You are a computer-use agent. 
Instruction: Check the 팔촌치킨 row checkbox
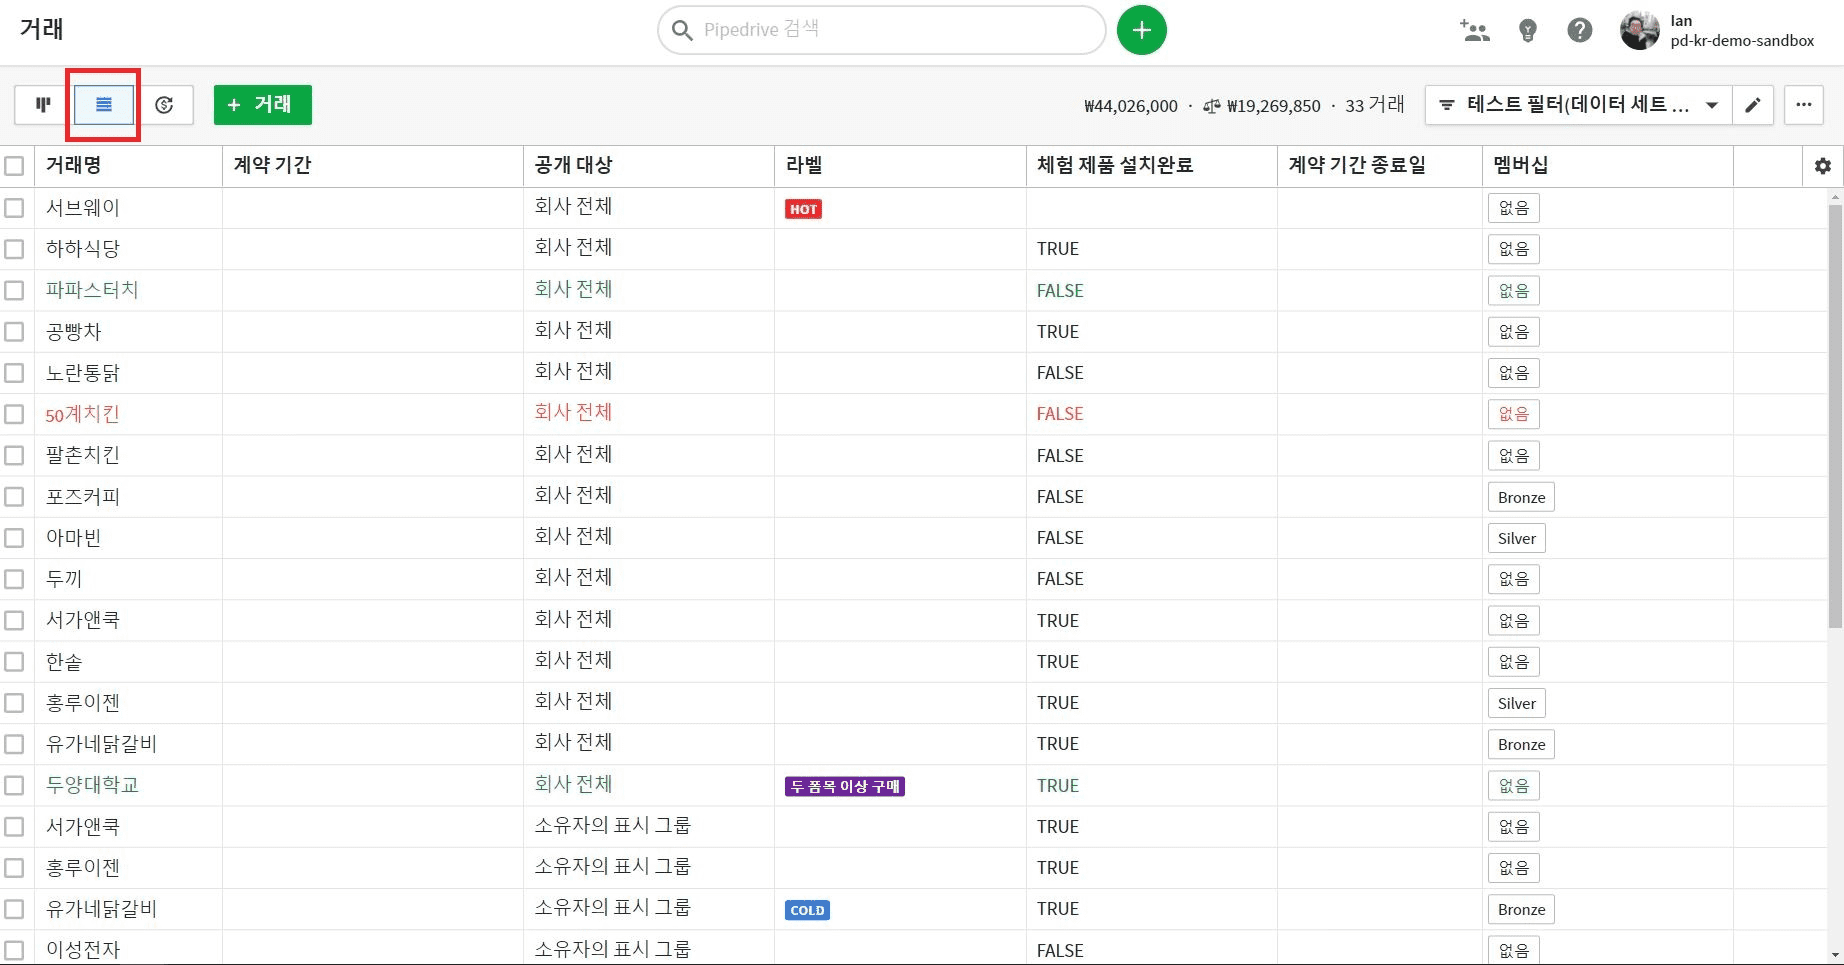click(14, 455)
